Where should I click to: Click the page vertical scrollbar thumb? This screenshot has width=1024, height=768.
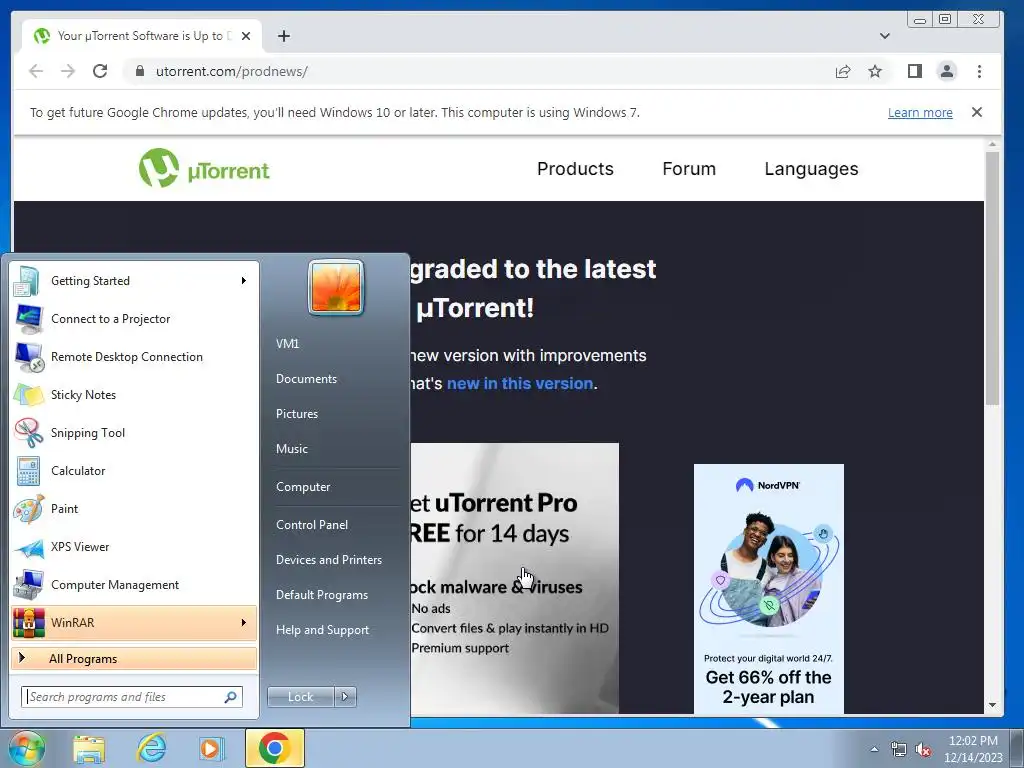click(x=992, y=278)
